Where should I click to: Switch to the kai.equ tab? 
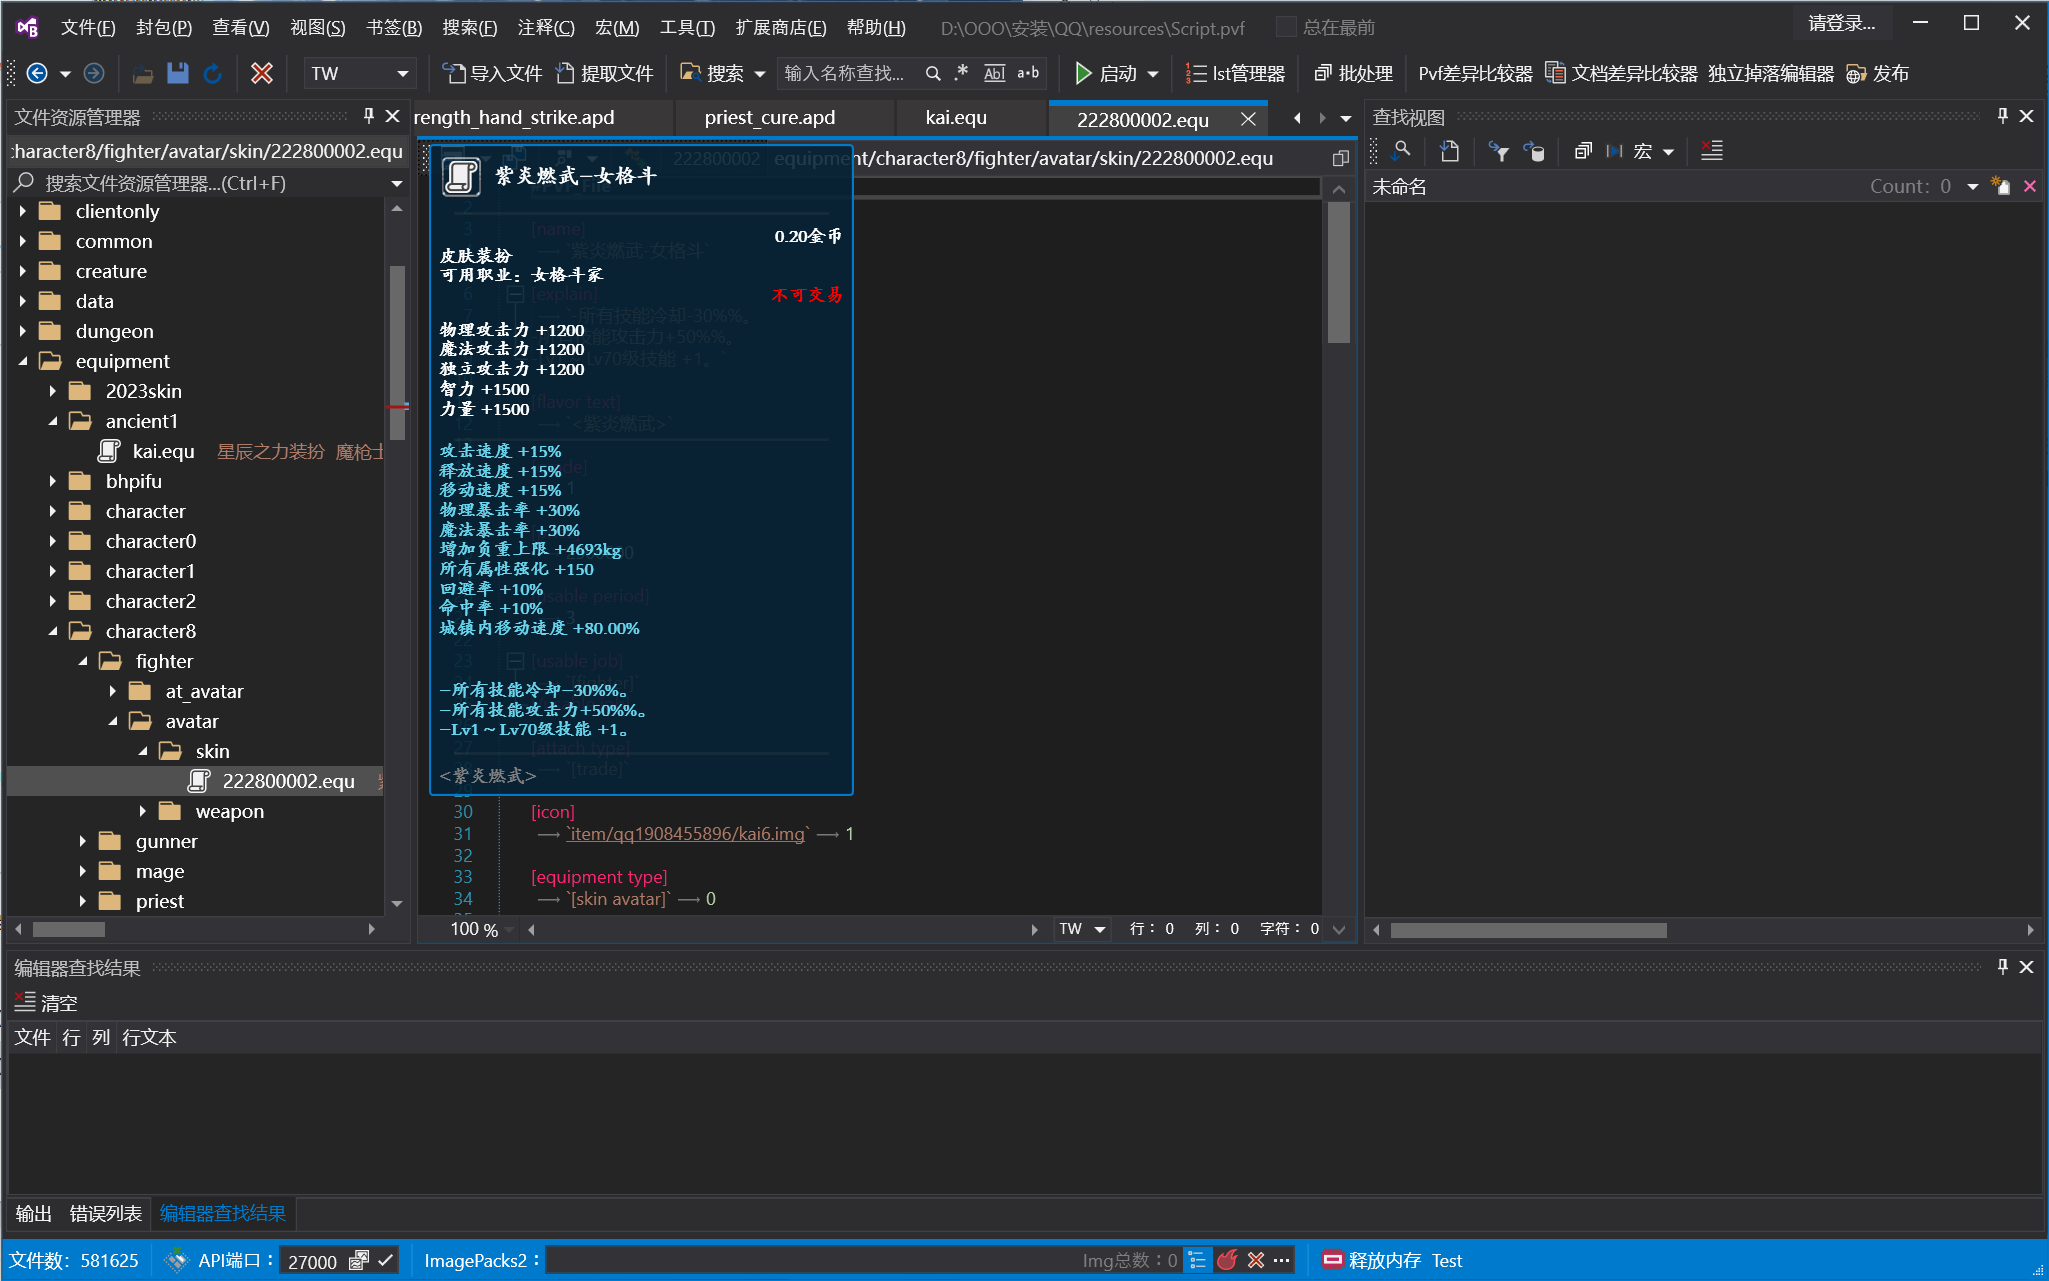(956, 118)
